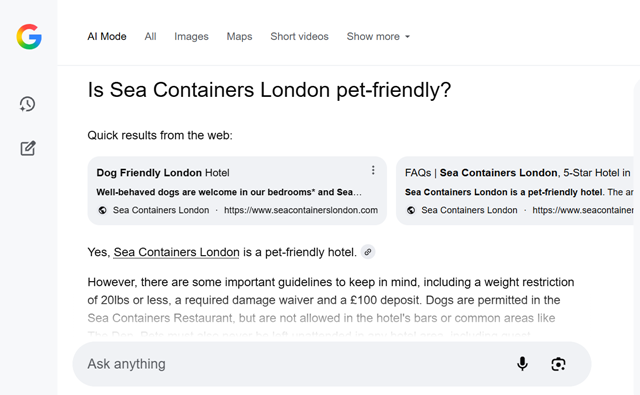Screen dimensions: 640x395
Task: Start new search with pencil icon
Action: pos(28,148)
